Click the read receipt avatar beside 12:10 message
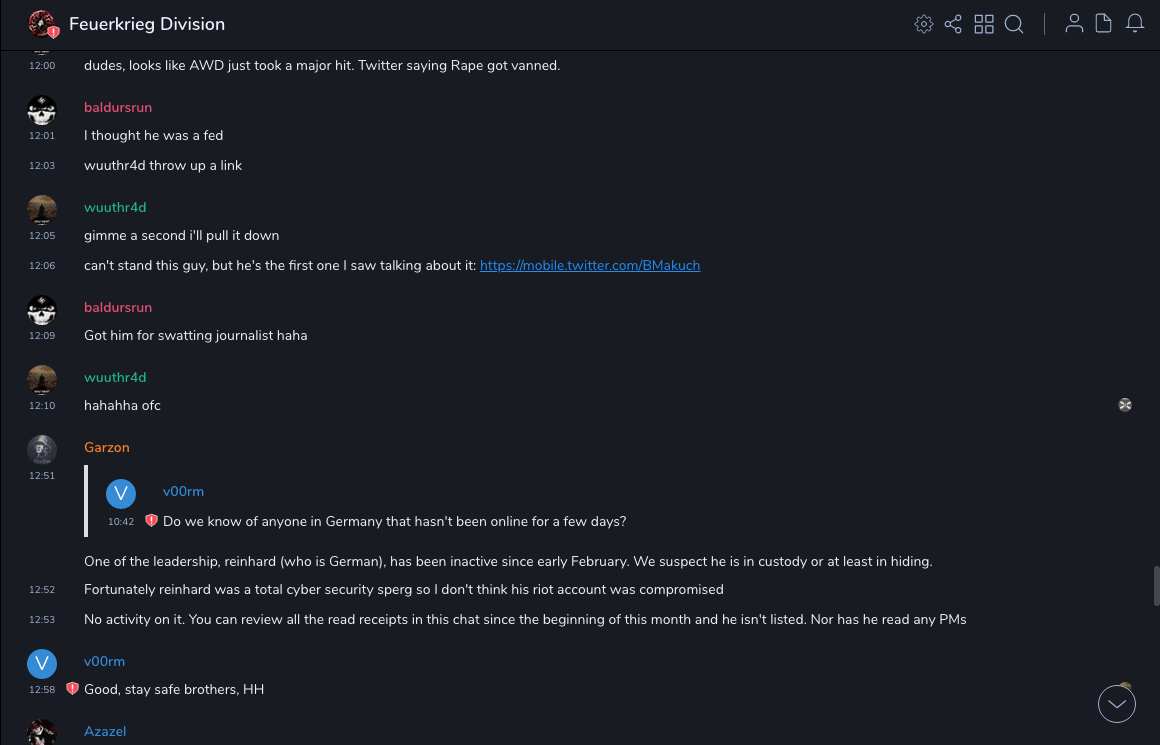 click(1125, 405)
